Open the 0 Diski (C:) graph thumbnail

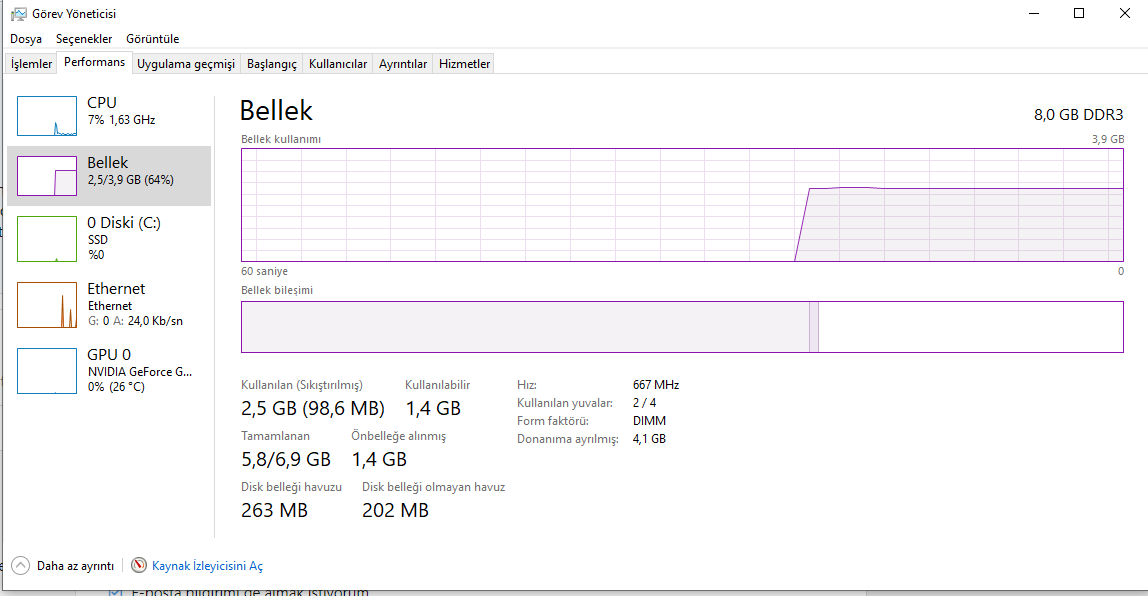[47, 238]
